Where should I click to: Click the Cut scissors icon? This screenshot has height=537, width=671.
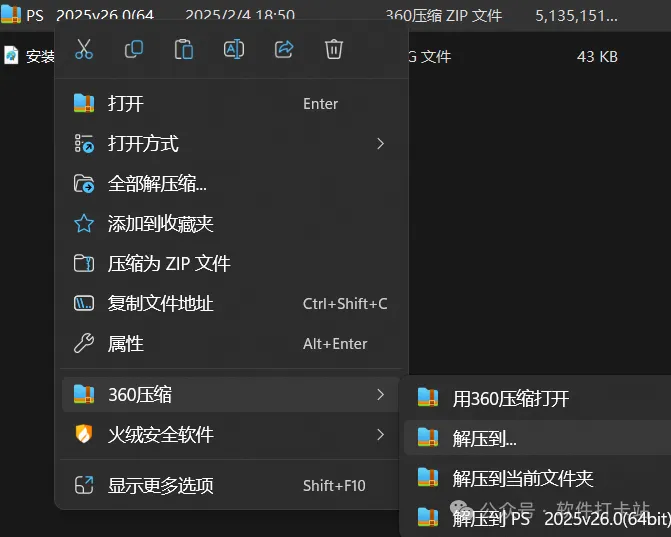click(84, 49)
